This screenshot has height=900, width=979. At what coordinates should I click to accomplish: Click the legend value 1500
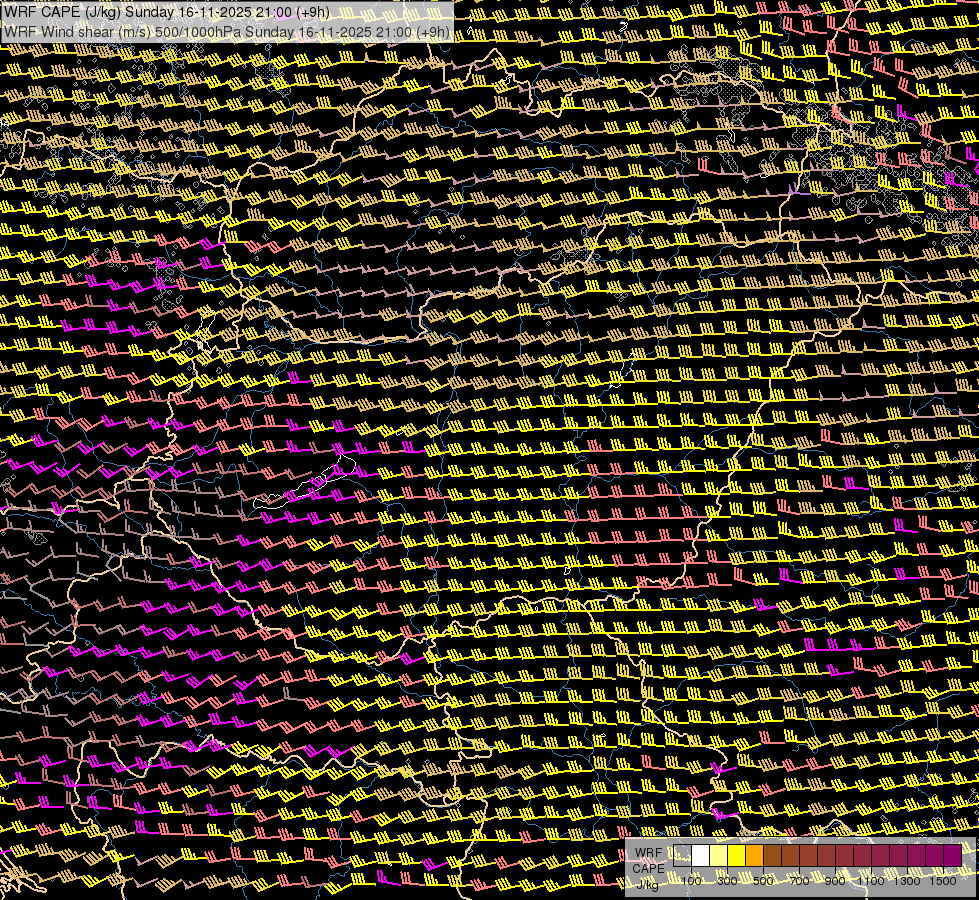tap(943, 881)
